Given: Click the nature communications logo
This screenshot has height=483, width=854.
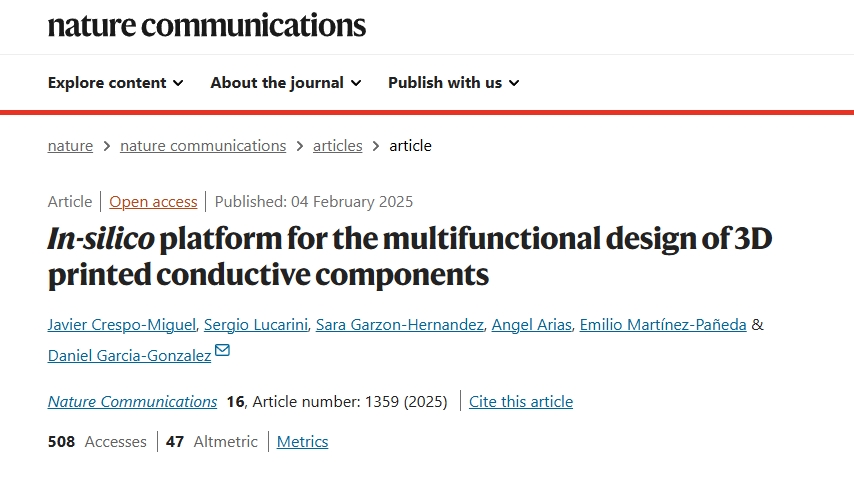Looking at the screenshot, I should click(x=206, y=25).
